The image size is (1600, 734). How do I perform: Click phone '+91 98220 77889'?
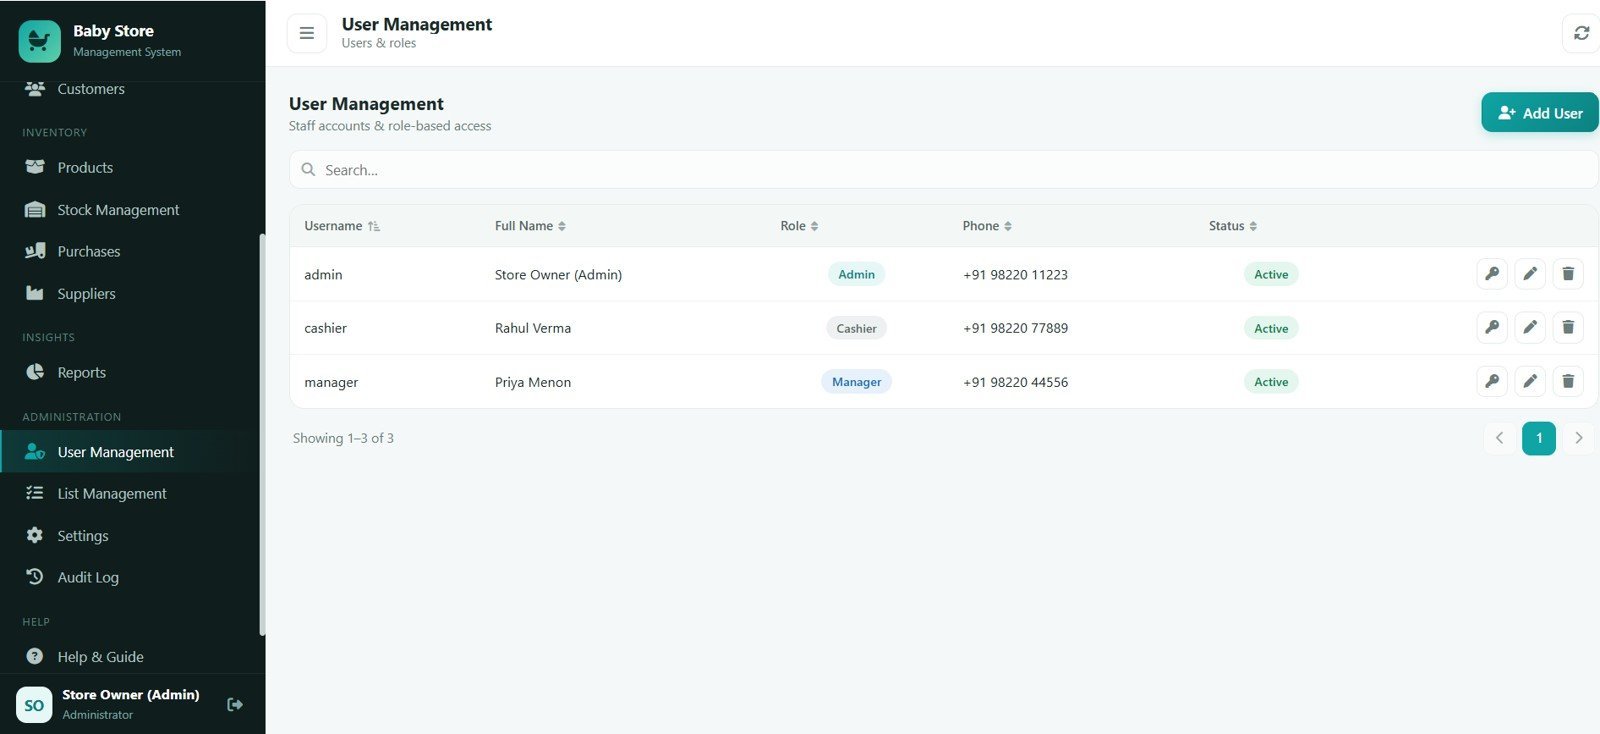coord(1015,328)
